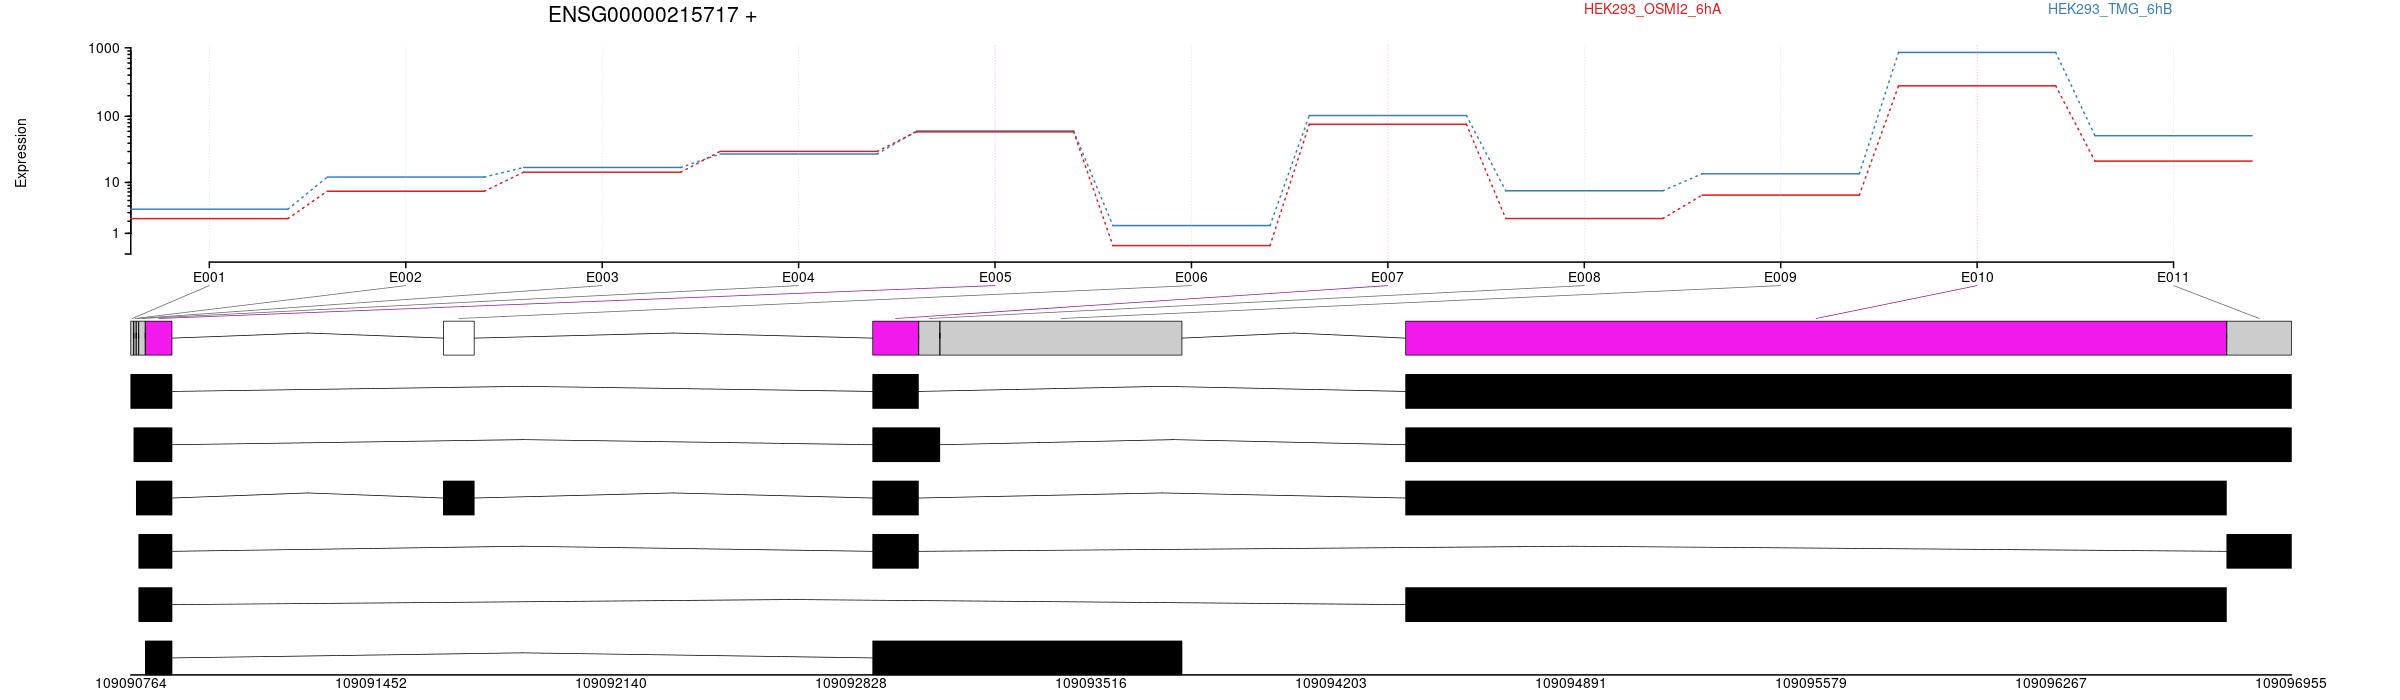Click genomic coordinate 109091452
This screenshot has width=2400, height=700.
click(x=371, y=684)
